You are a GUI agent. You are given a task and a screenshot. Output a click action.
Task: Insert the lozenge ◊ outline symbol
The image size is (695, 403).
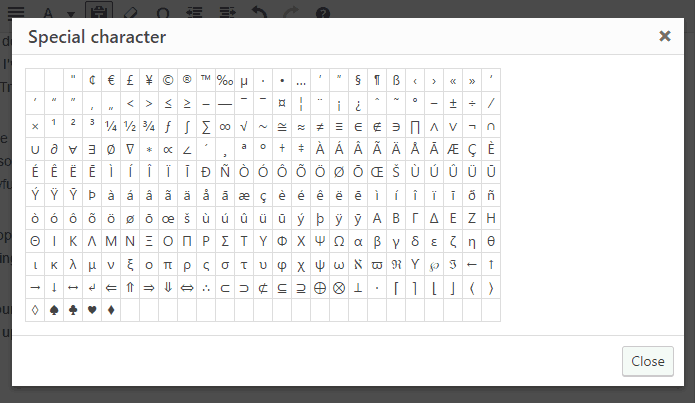(x=35, y=310)
